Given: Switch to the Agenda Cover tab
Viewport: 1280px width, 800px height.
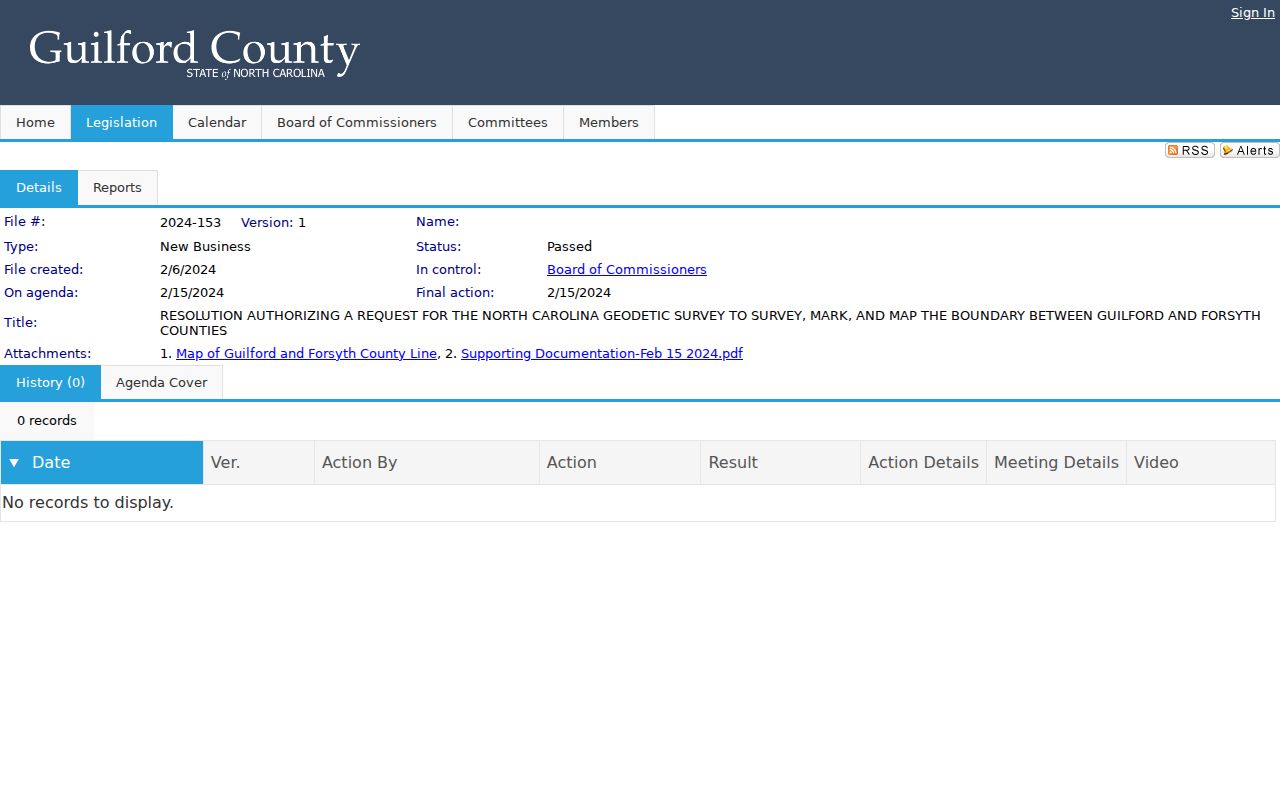Looking at the screenshot, I should 162,383.
